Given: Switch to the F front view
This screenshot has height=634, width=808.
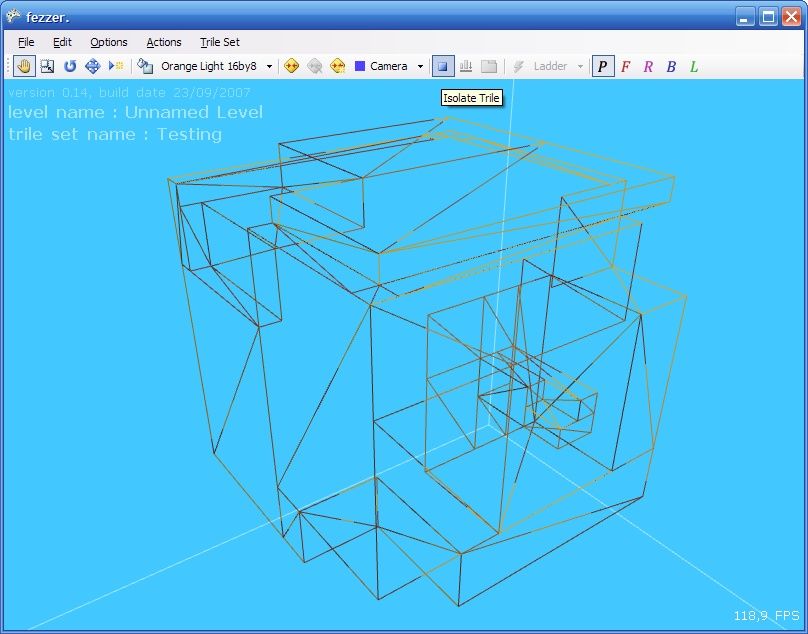Looking at the screenshot, I should (x=625, y=66).
